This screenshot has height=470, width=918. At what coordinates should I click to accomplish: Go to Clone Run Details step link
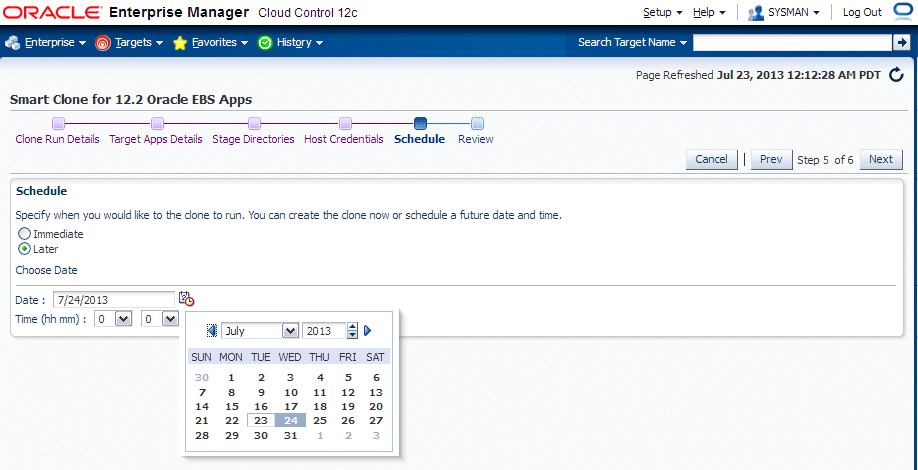click(57, 139)
